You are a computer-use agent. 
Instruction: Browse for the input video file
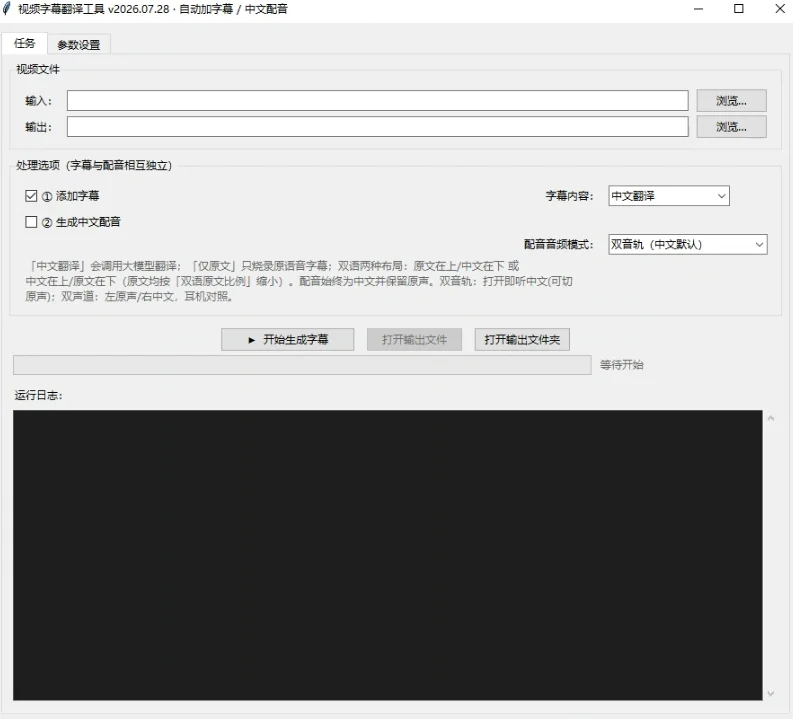pyautogui.click(x=731, y=101)
